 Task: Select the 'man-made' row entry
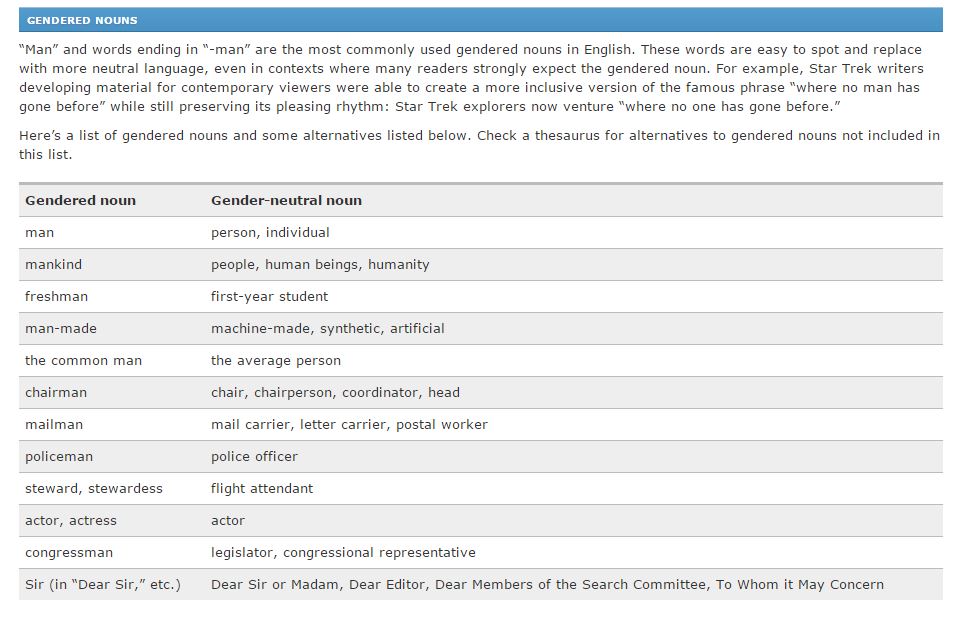coord(61,328)
